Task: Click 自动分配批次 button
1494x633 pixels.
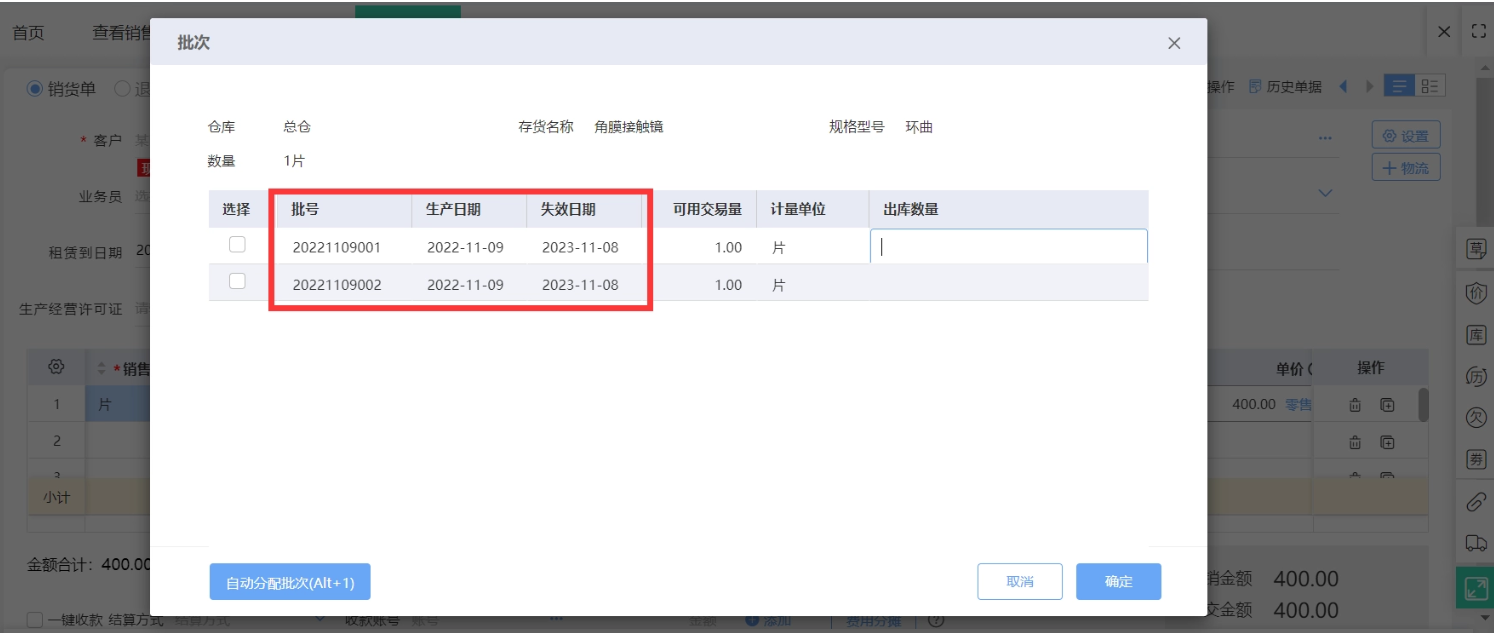Action: [290, 582]
